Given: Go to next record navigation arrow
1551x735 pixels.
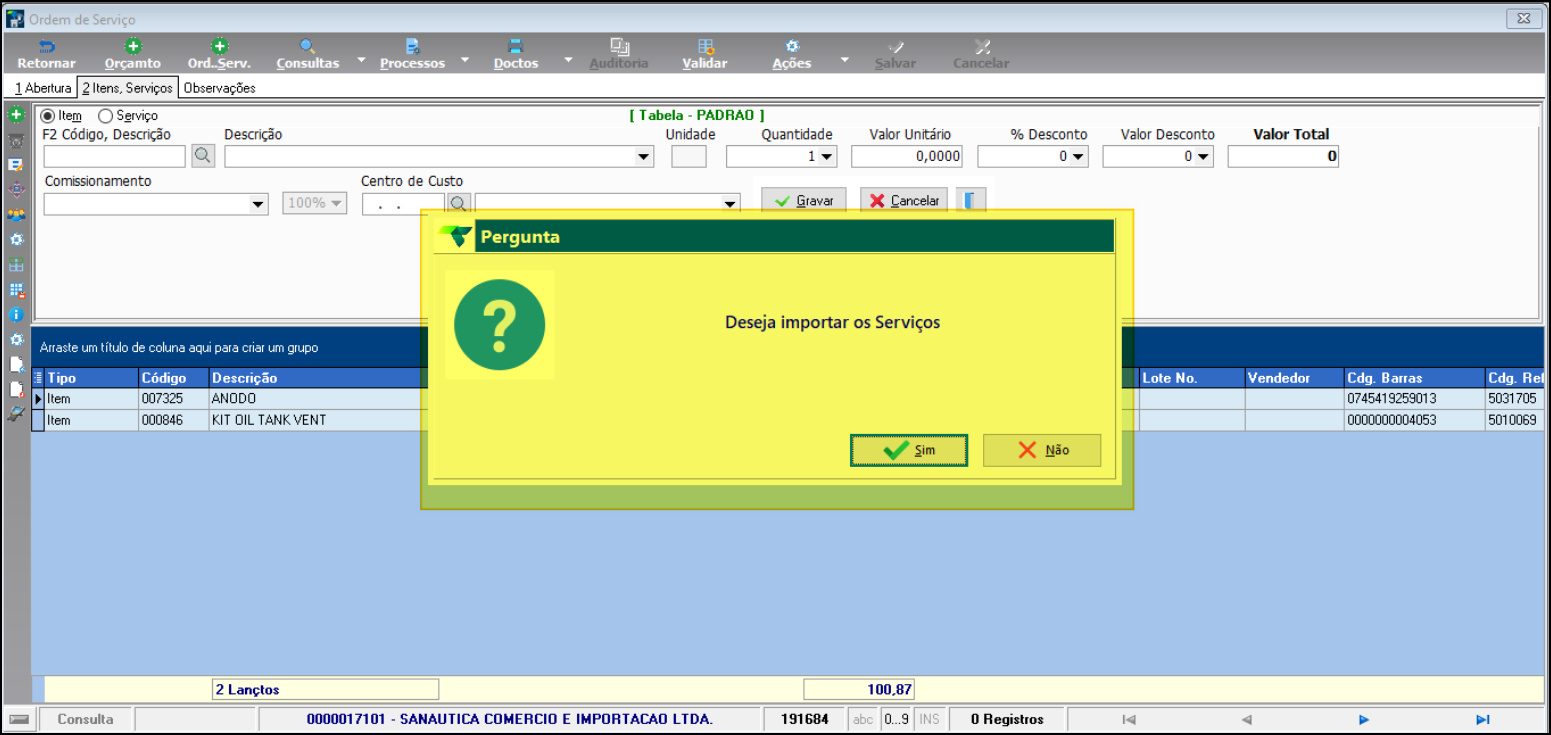Looking at the screenshot, I should pos(1364,719).
